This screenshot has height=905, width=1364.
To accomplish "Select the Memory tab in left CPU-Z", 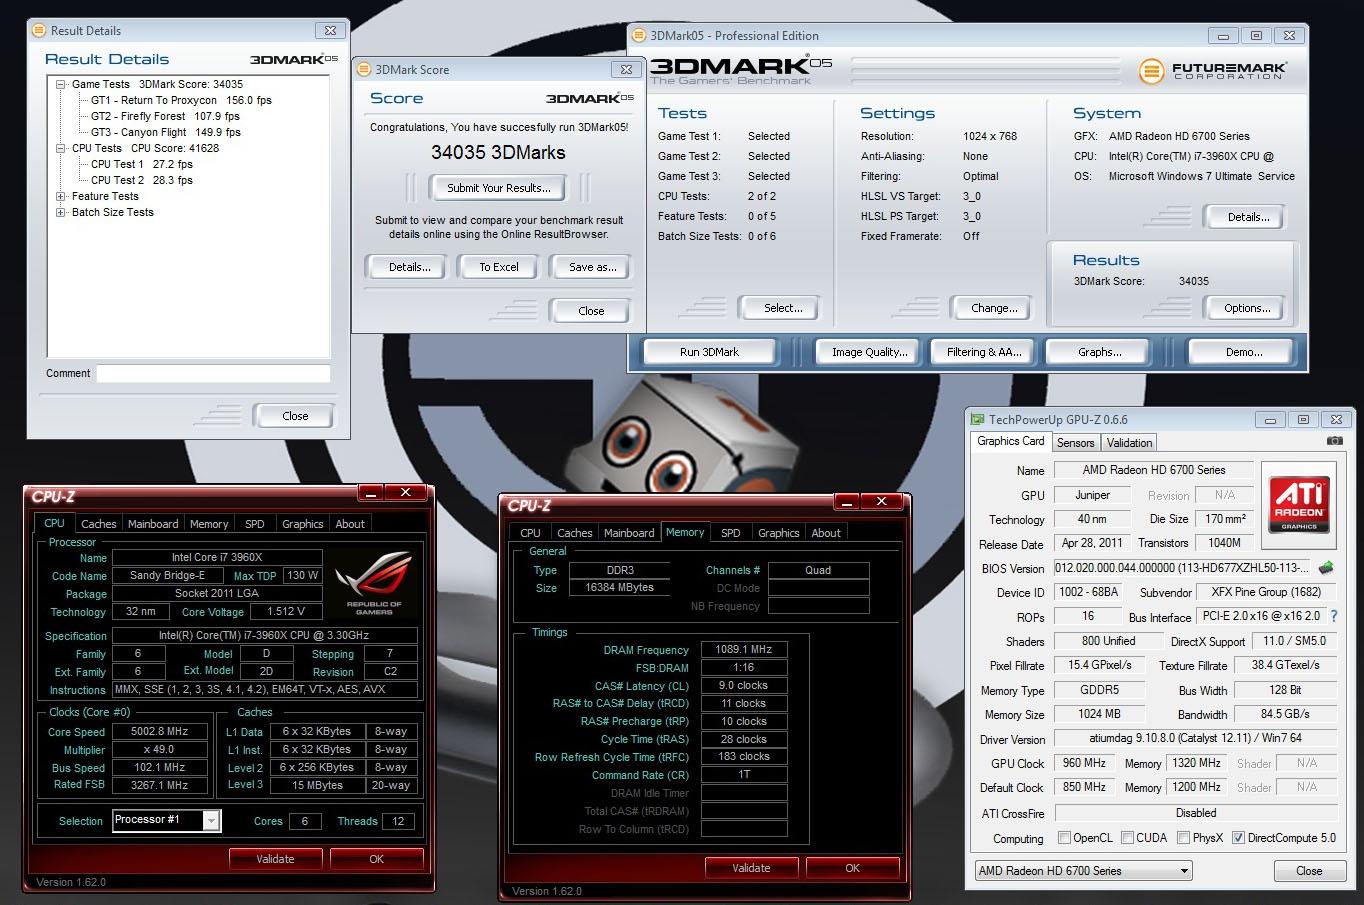I will coord(209,524).
